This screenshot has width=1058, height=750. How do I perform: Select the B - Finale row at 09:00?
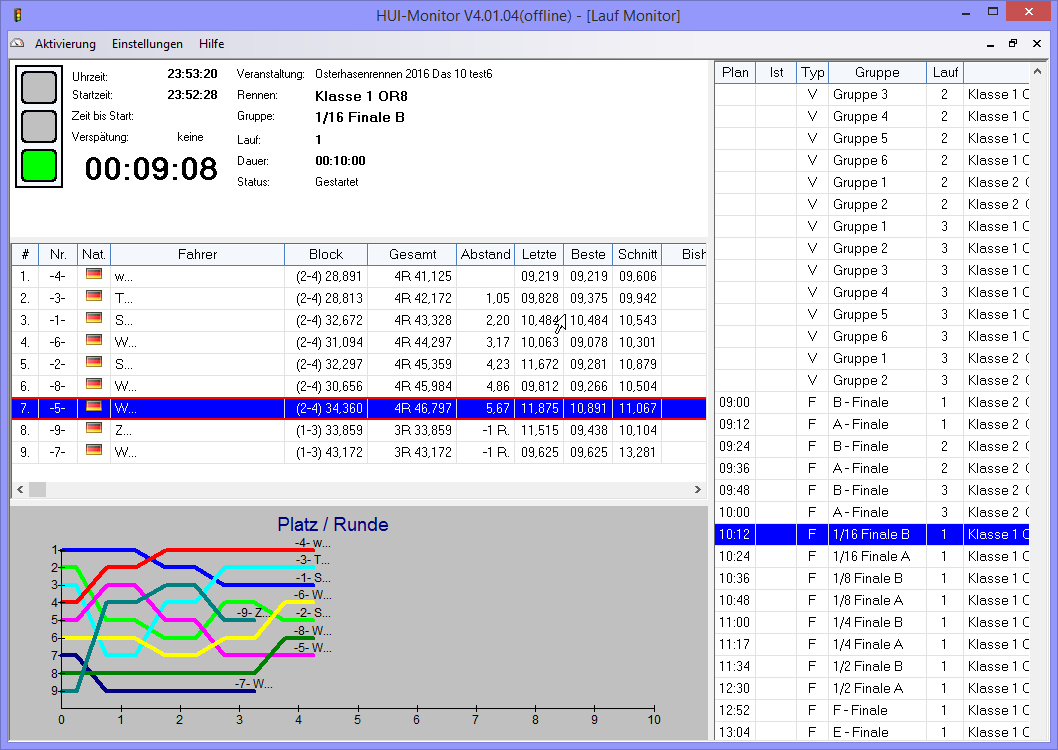872,403
